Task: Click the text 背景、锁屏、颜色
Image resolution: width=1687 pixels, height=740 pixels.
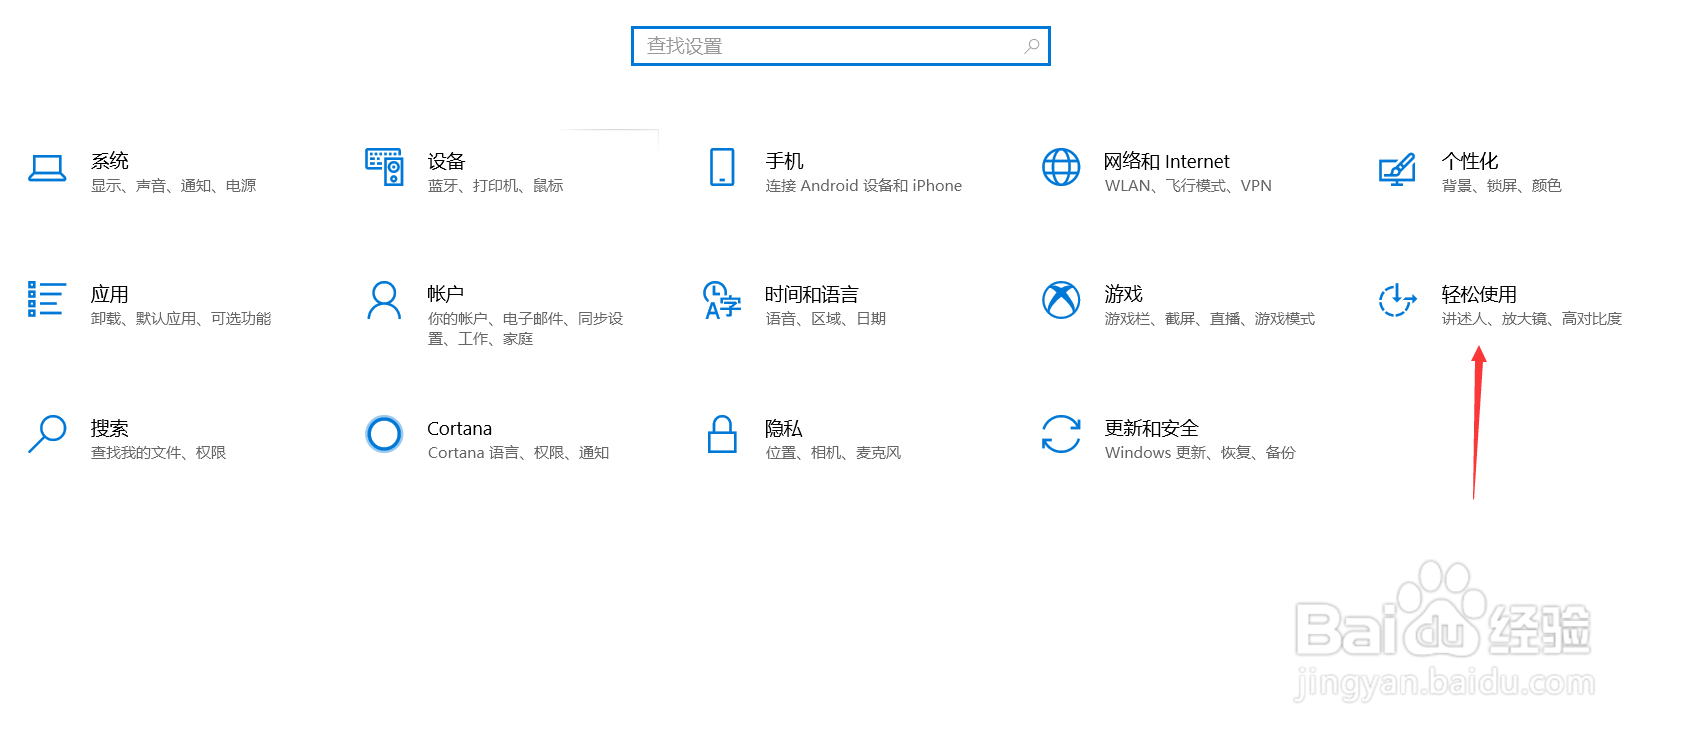Action: [x=1502, y=186]
